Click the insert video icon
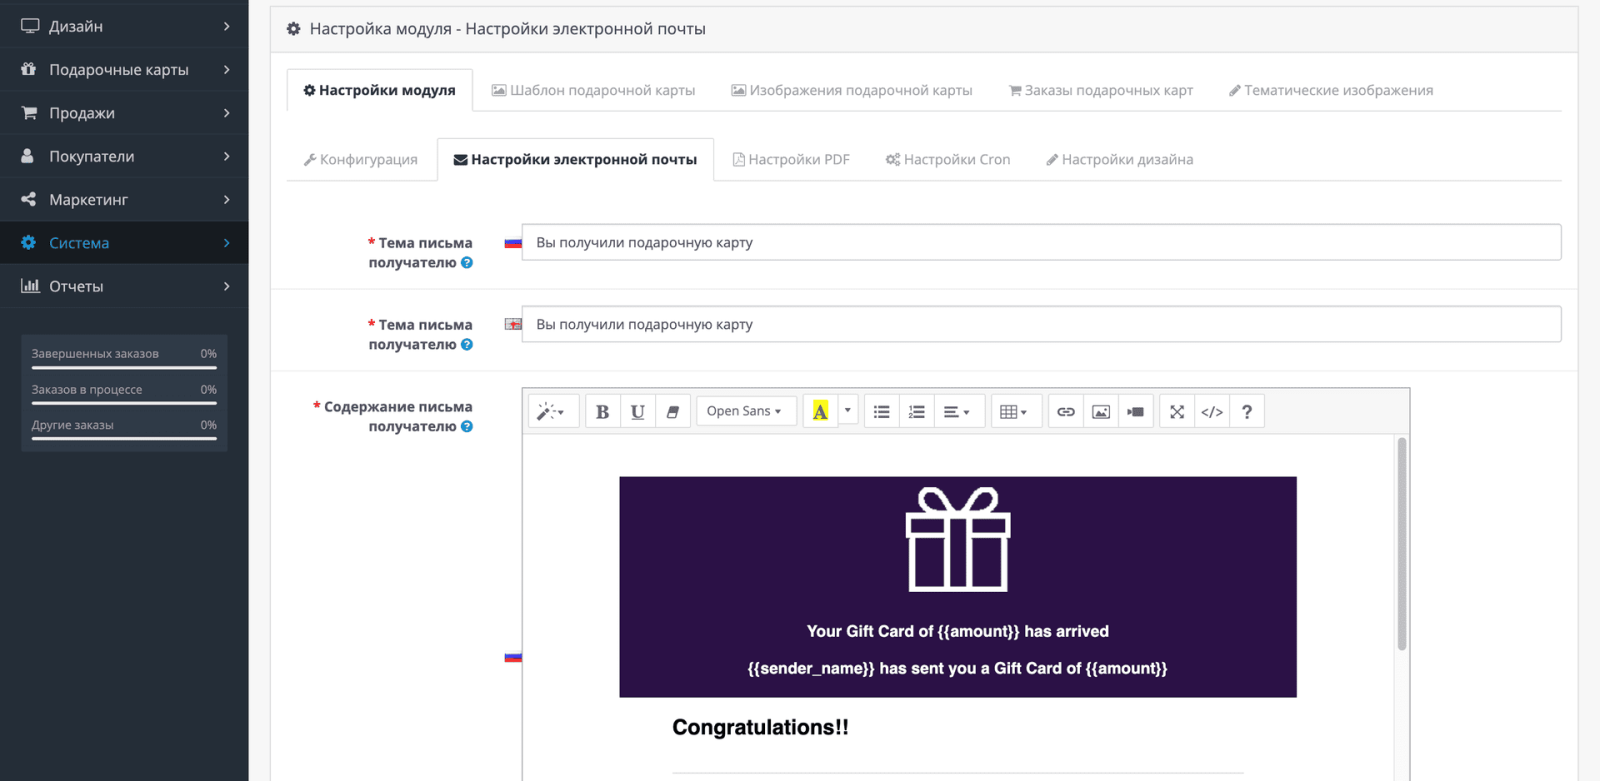This screenshot has width=1600, height=782. 1136,412
